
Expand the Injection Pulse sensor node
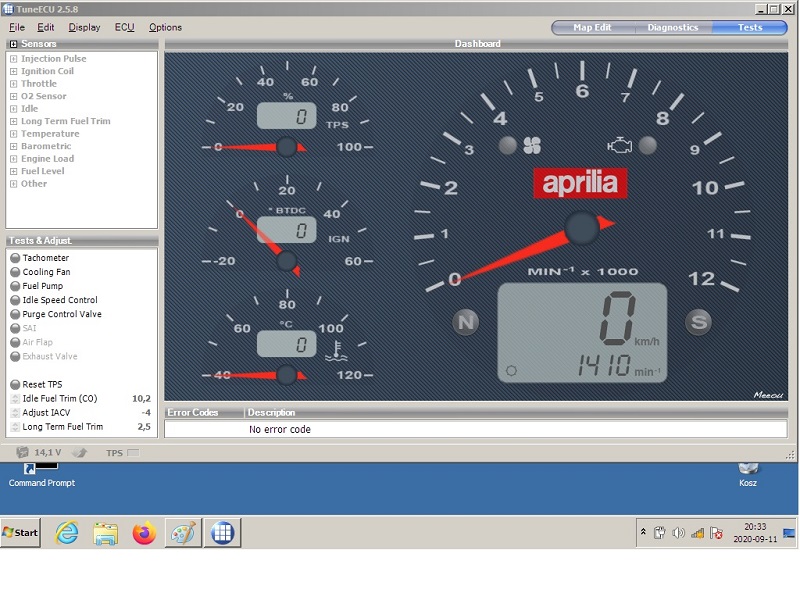click(x=14, y=59)
